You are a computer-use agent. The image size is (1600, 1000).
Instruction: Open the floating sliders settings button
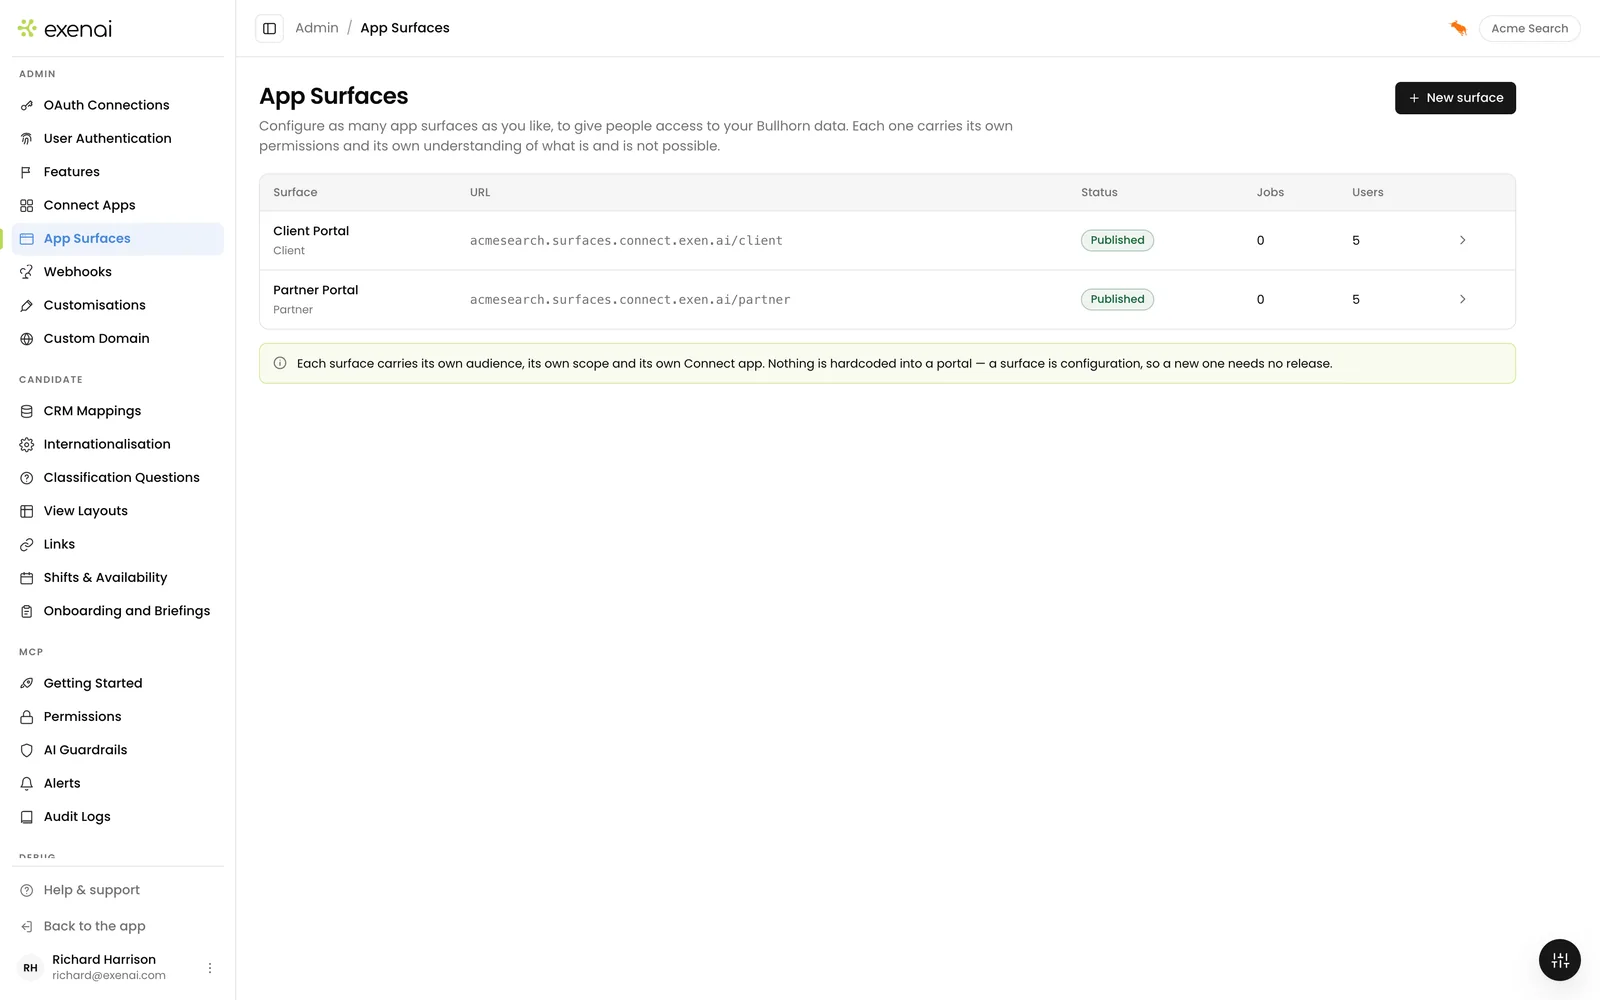[1559, 961]
